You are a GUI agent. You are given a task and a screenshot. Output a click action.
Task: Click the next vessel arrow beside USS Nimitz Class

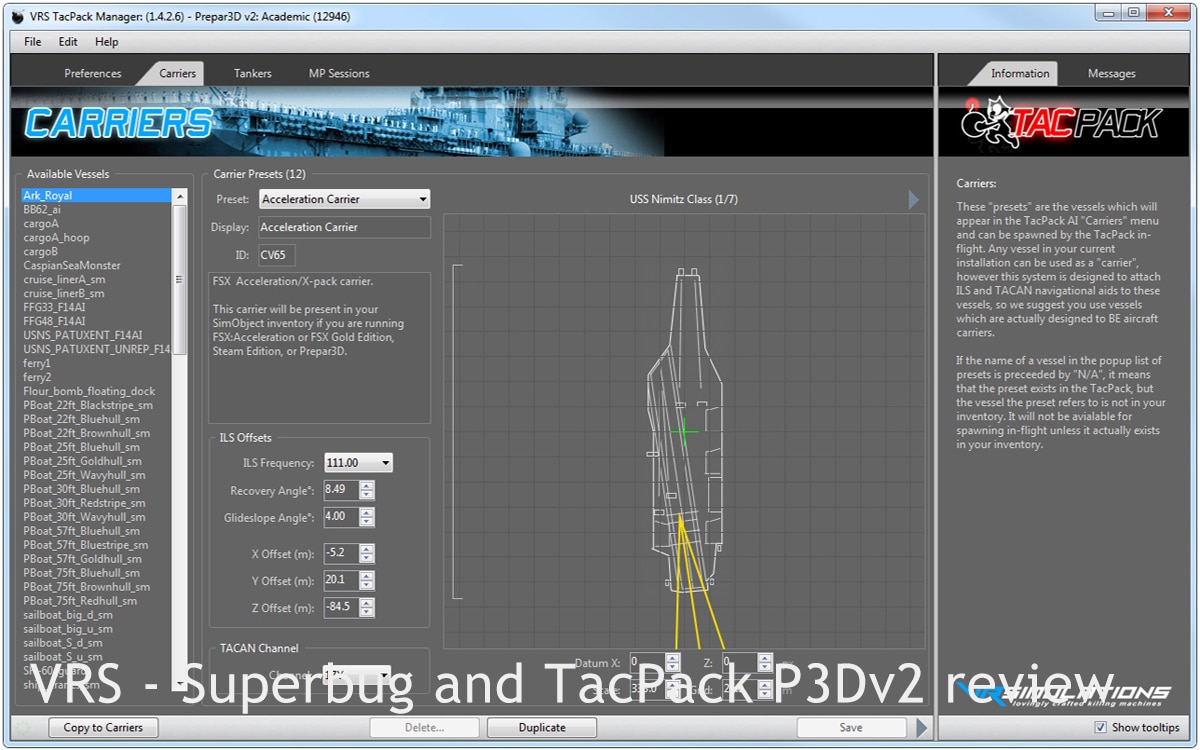913,200
